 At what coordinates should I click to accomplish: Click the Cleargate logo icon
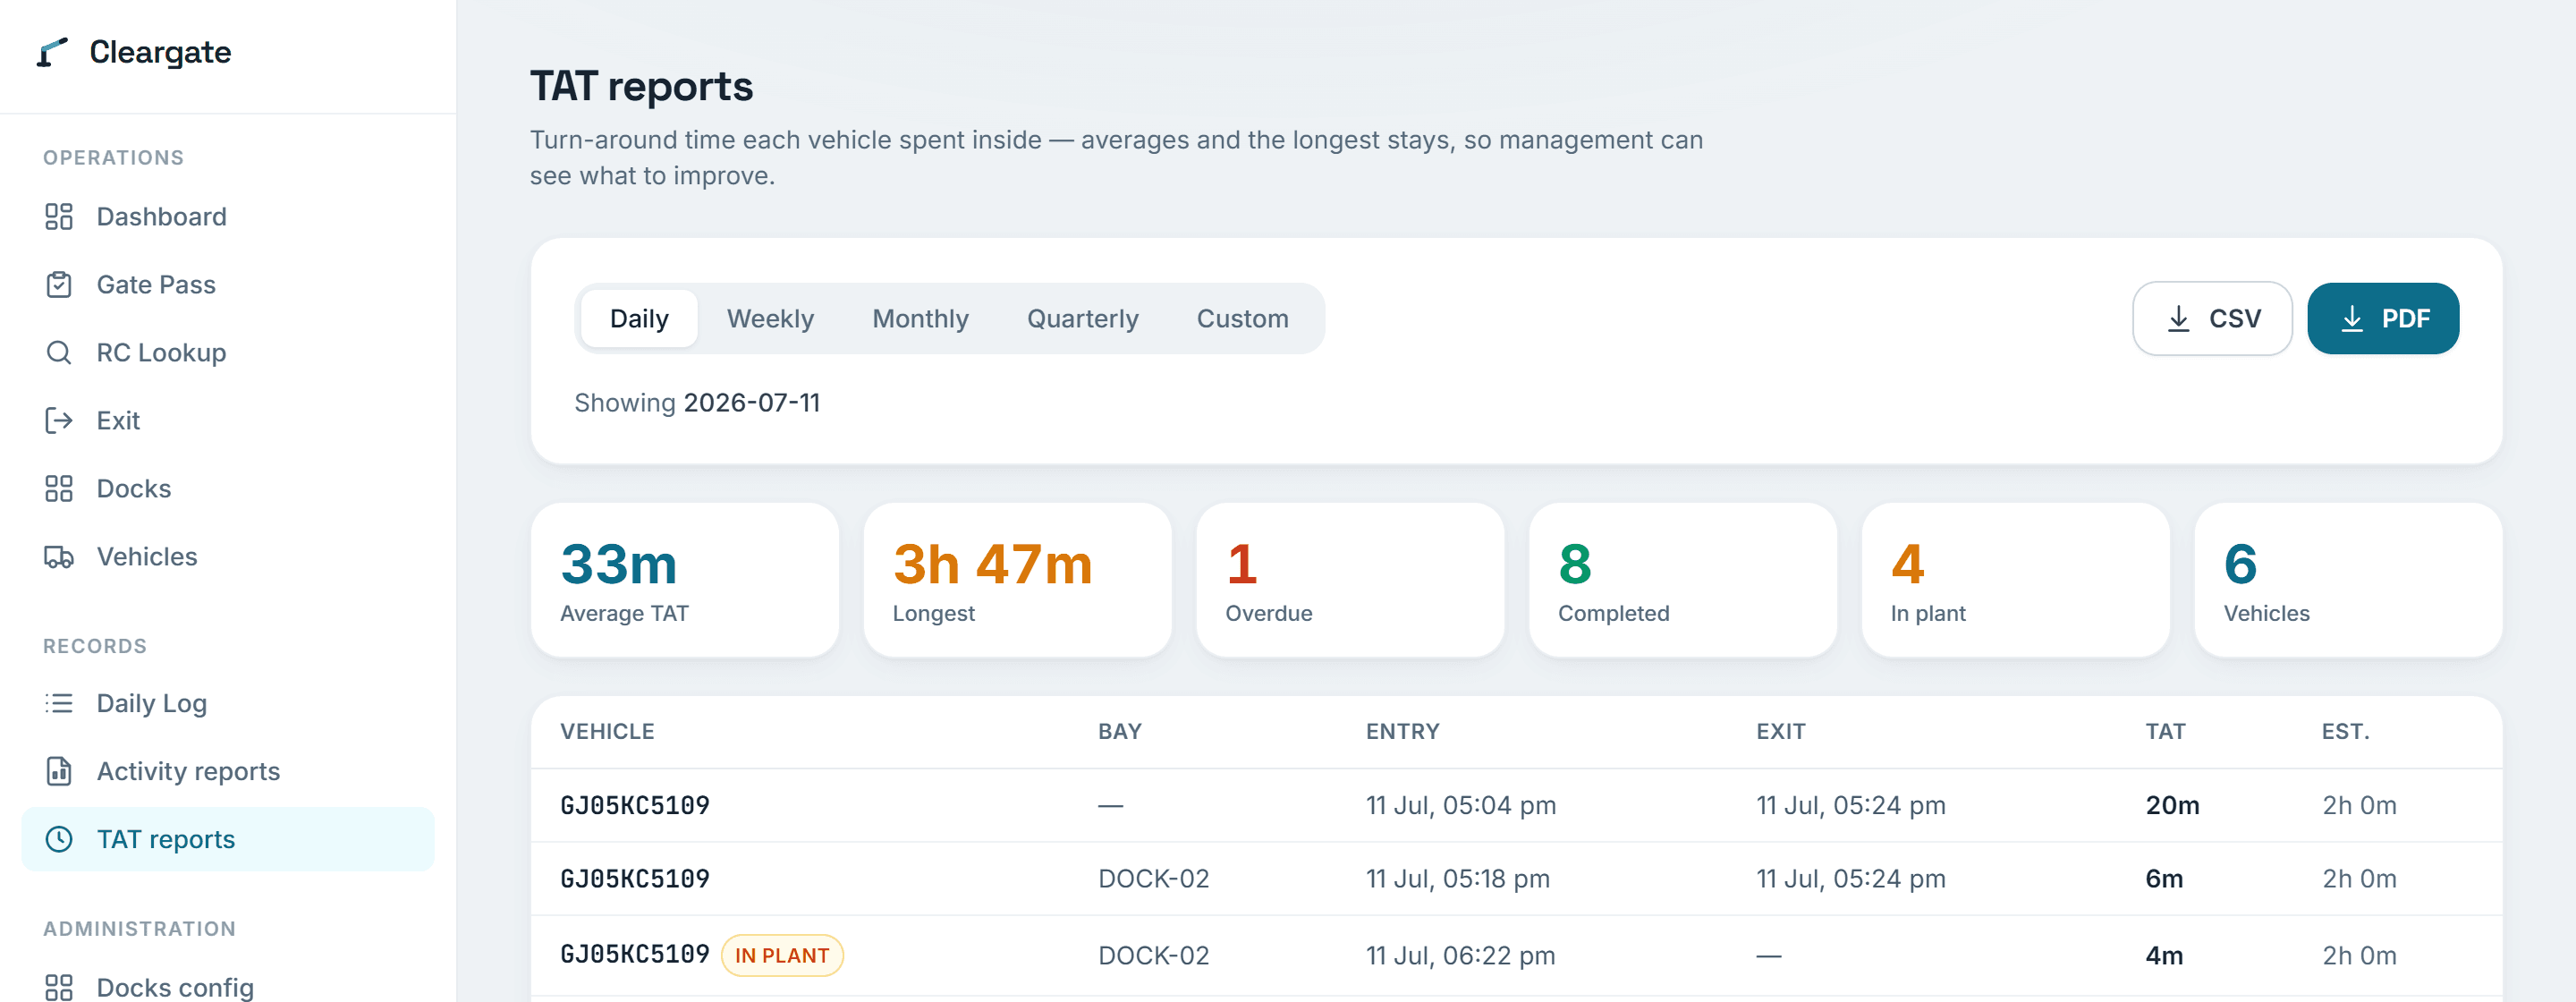click(x=52, y=52)
